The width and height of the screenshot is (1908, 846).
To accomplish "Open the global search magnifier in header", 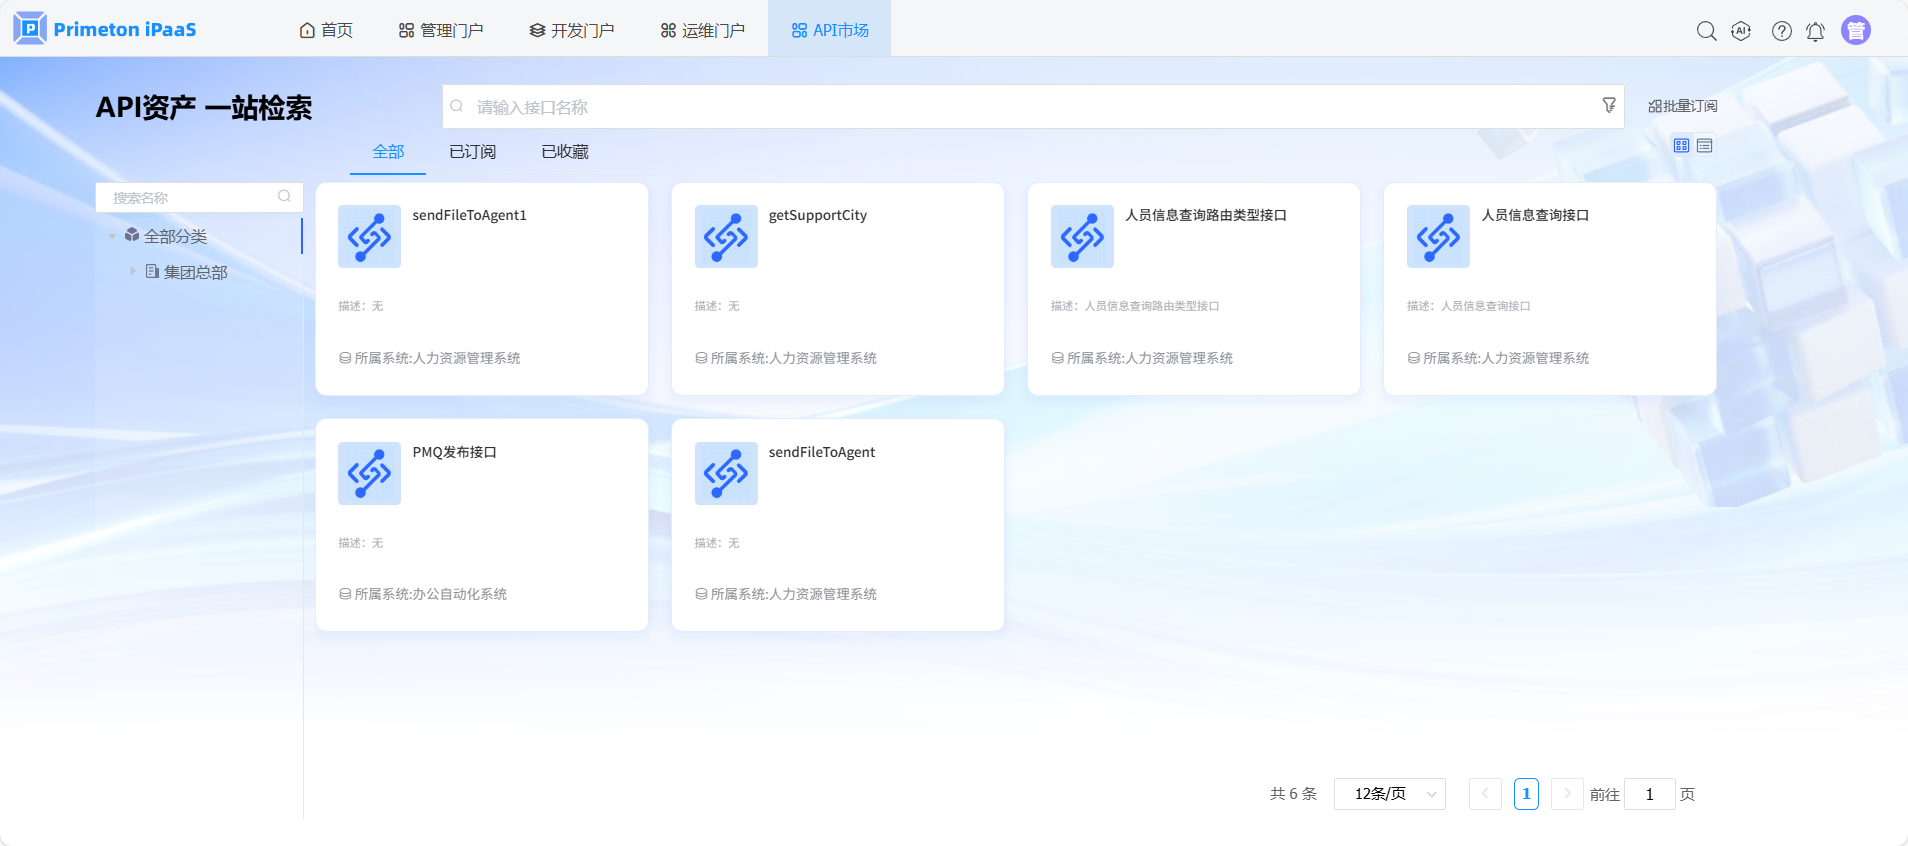I will [1707, 31].
